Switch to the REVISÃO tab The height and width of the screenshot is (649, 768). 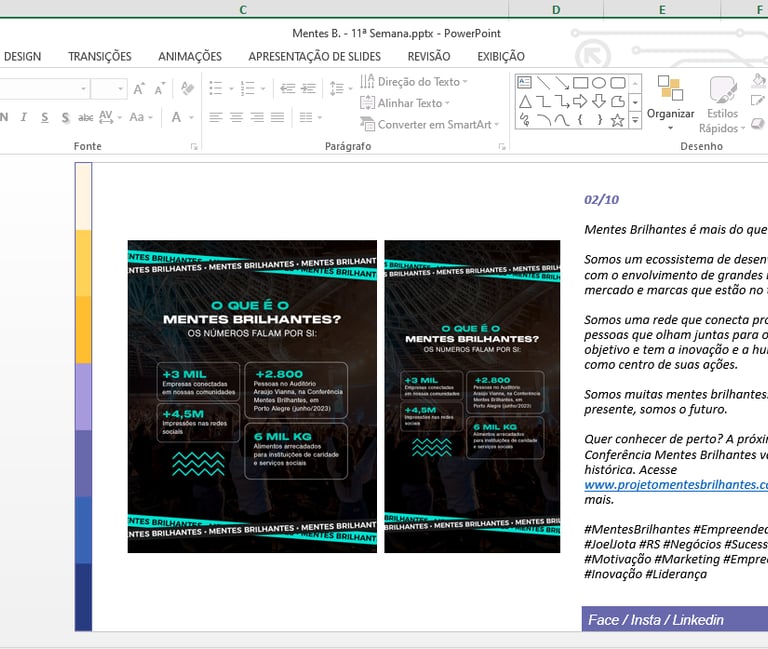[x=428, y=57]
